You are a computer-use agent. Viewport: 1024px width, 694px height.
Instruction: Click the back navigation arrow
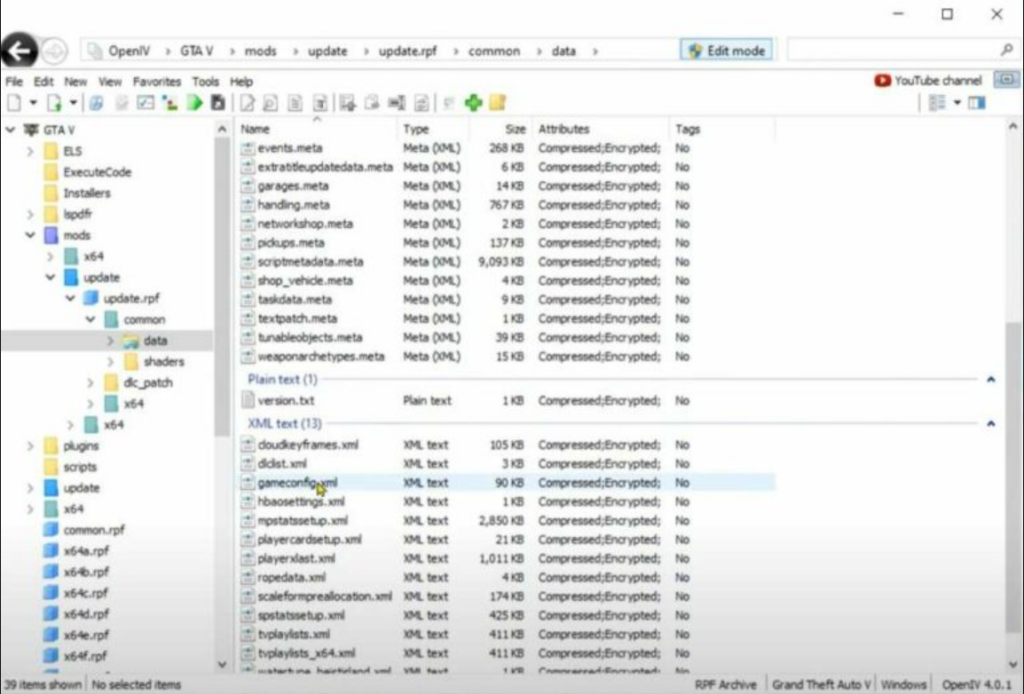coord(20,50)
